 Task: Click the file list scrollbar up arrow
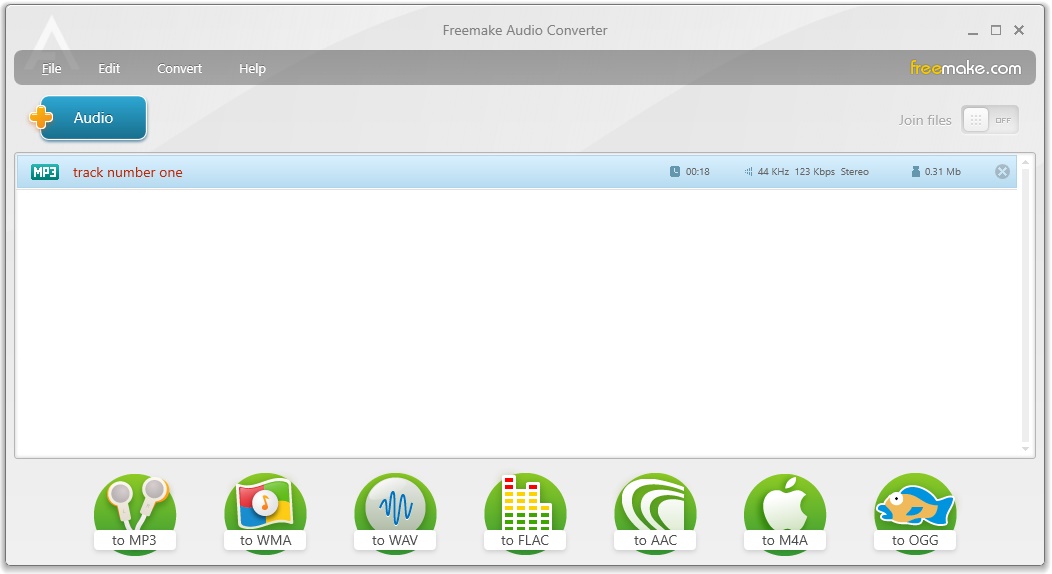coord(1025,162)
